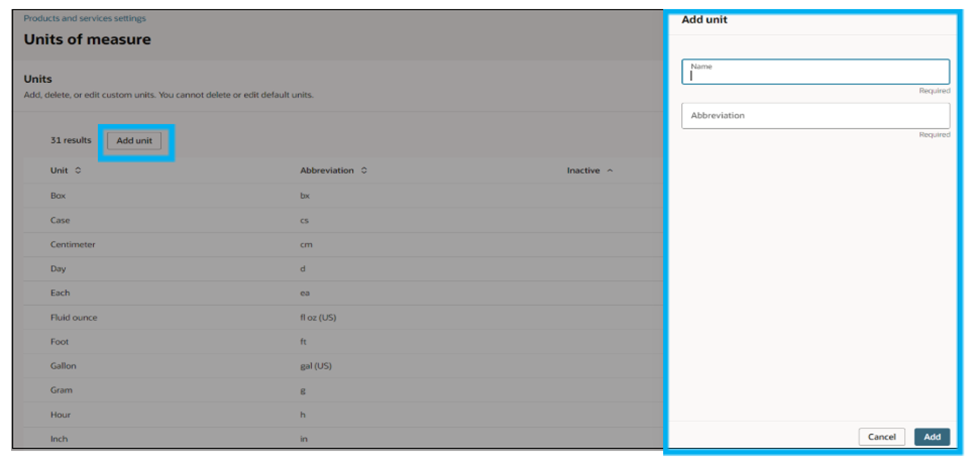975x461 pixels.
Task: Select the Box unit row
Action: [x=343, y=196]
